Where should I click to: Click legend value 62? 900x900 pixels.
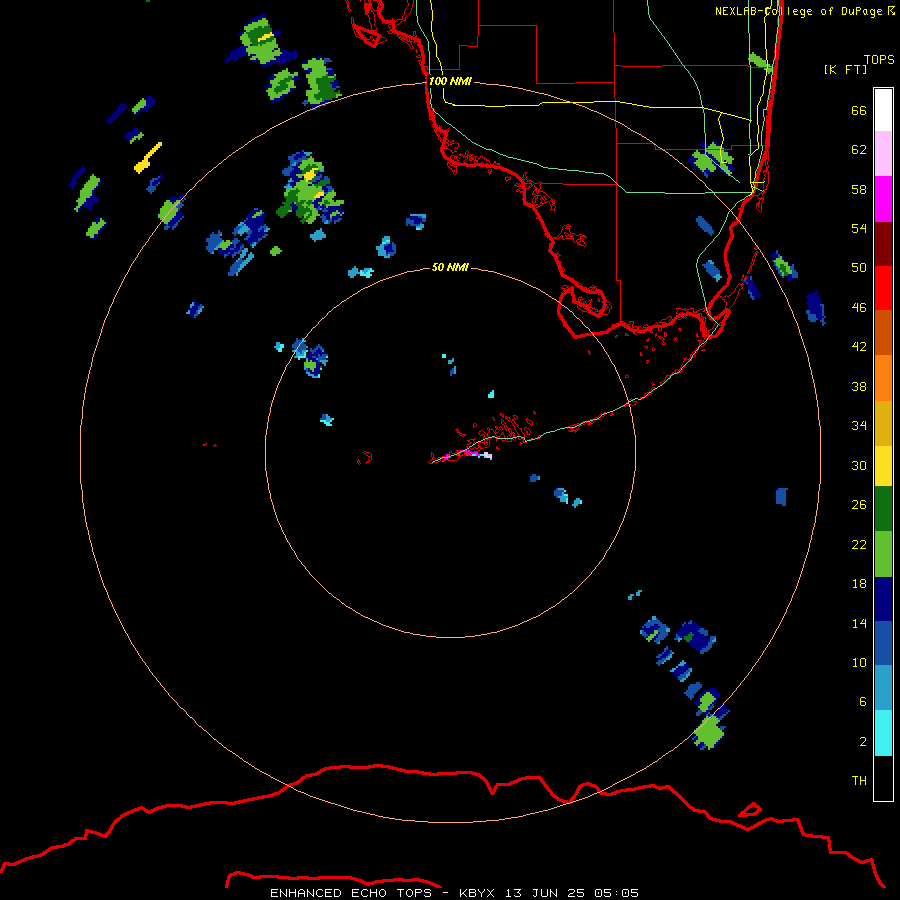[x=859, y=149]
